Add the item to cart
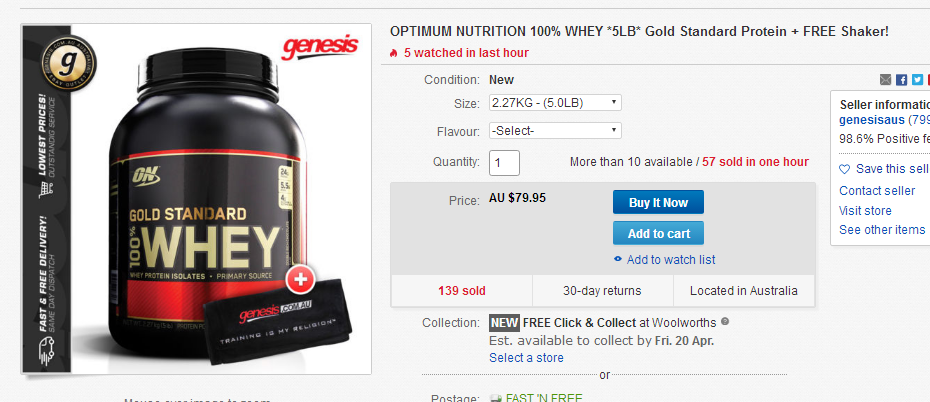The width and height of the screenshot is (930, 402). tap(658, 233)
